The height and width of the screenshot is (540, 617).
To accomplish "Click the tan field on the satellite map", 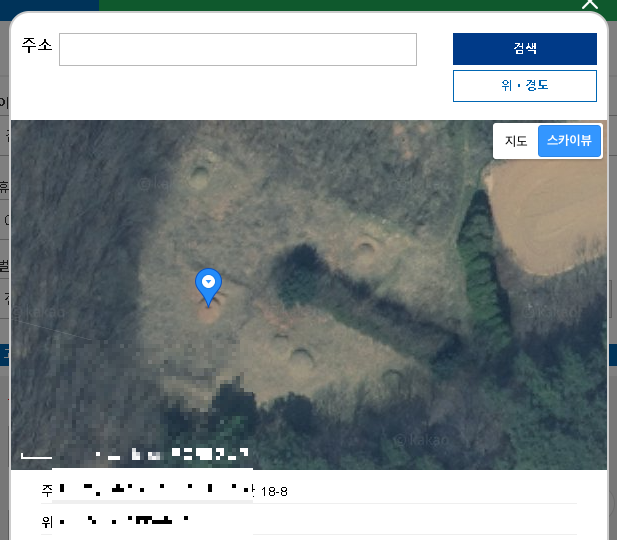I will [x=547, y=216].
